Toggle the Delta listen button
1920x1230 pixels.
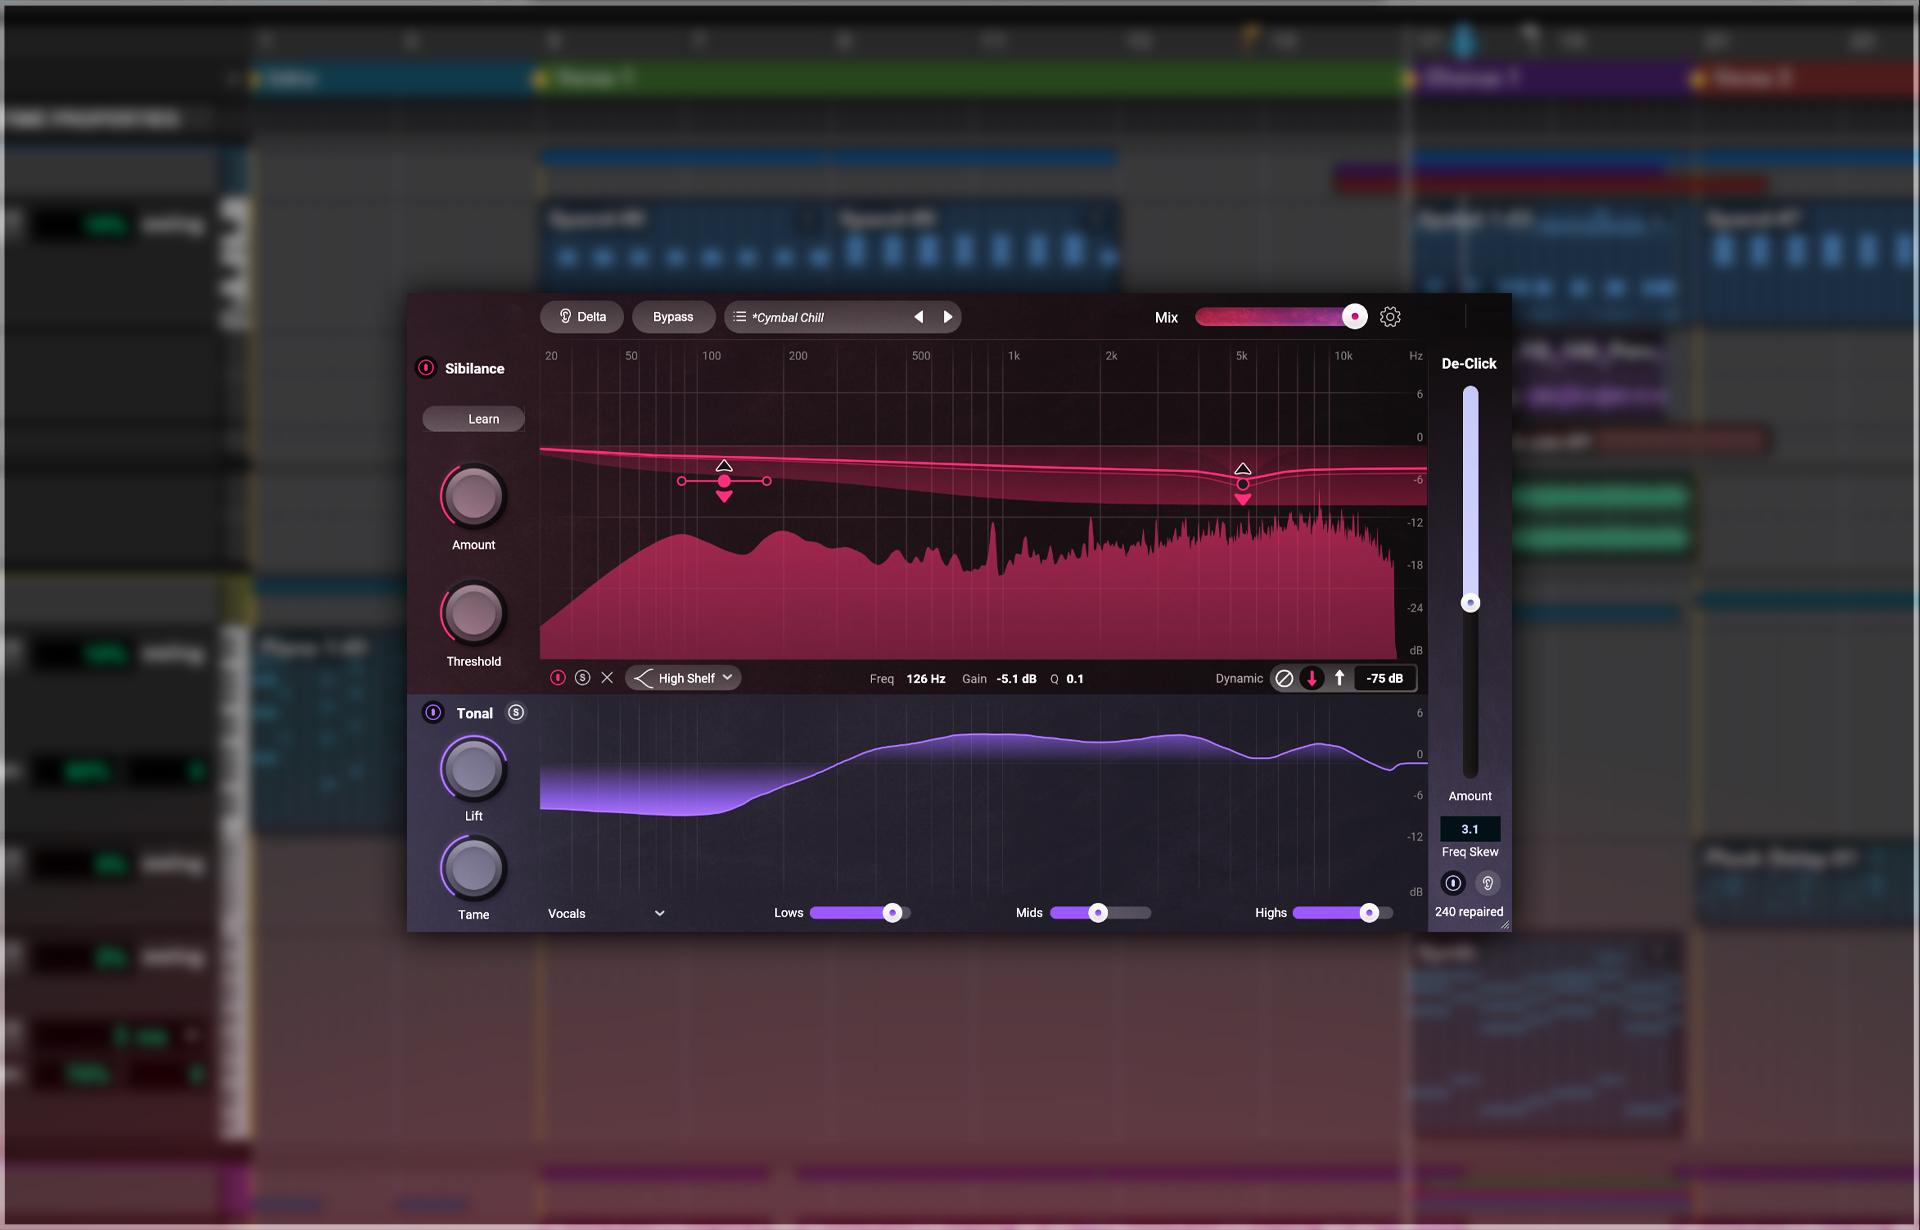point(582,317)
